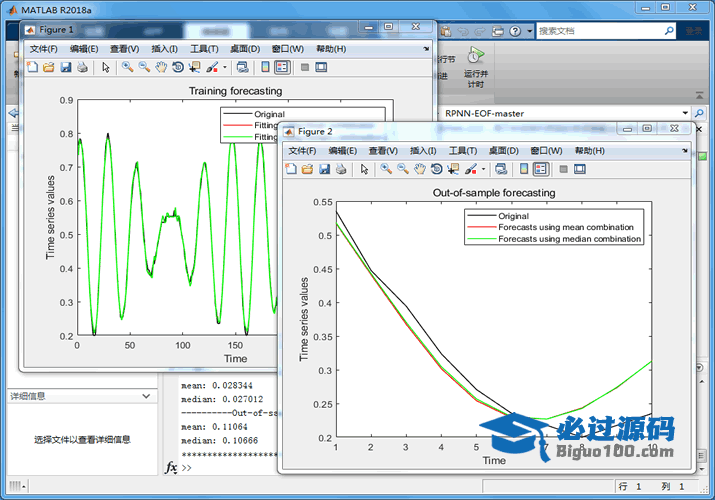Toggle Insert Legend in Figure 1
715x500 pixels.
[282, 67]
